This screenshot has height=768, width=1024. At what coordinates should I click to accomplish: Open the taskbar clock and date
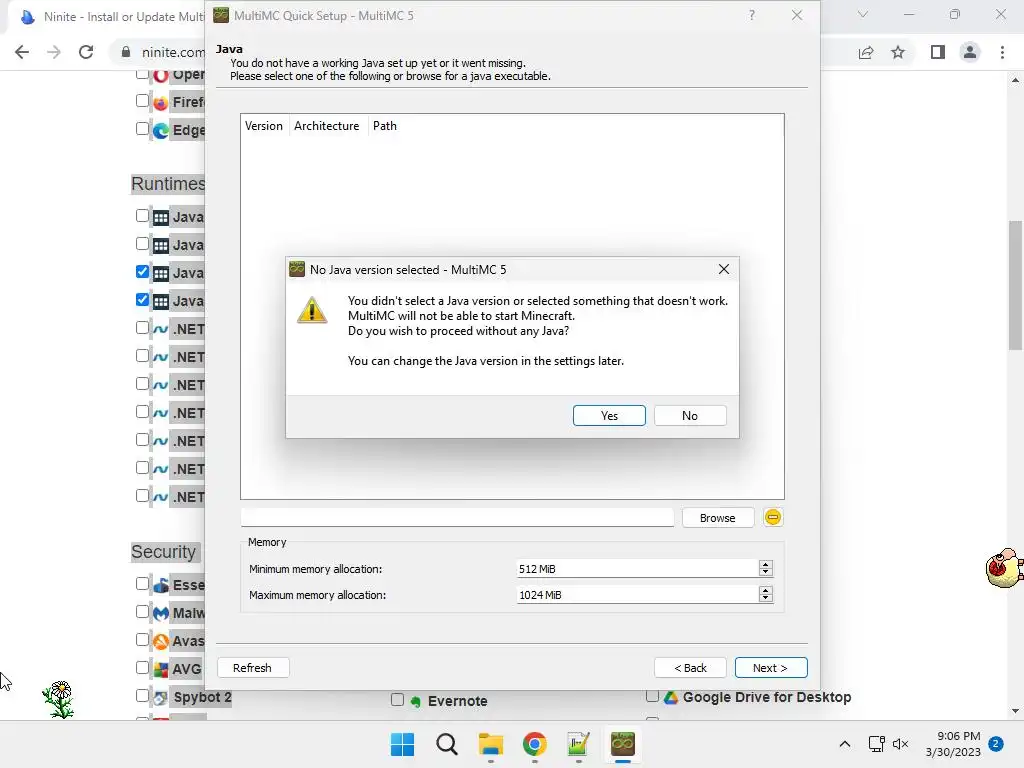pos(953,744)
